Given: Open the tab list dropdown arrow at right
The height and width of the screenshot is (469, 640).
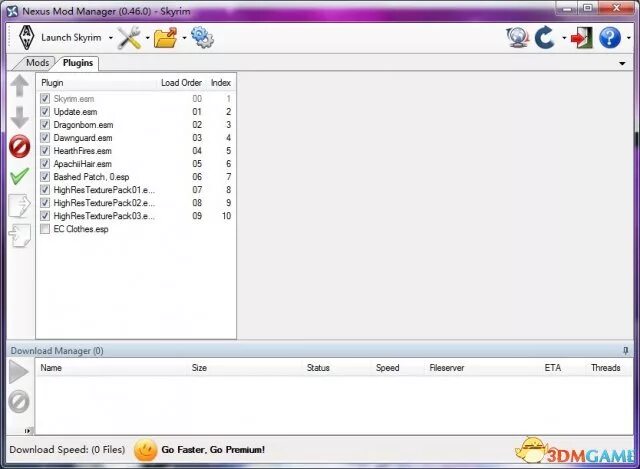Looking at the screenshot, I should point(622,63).
